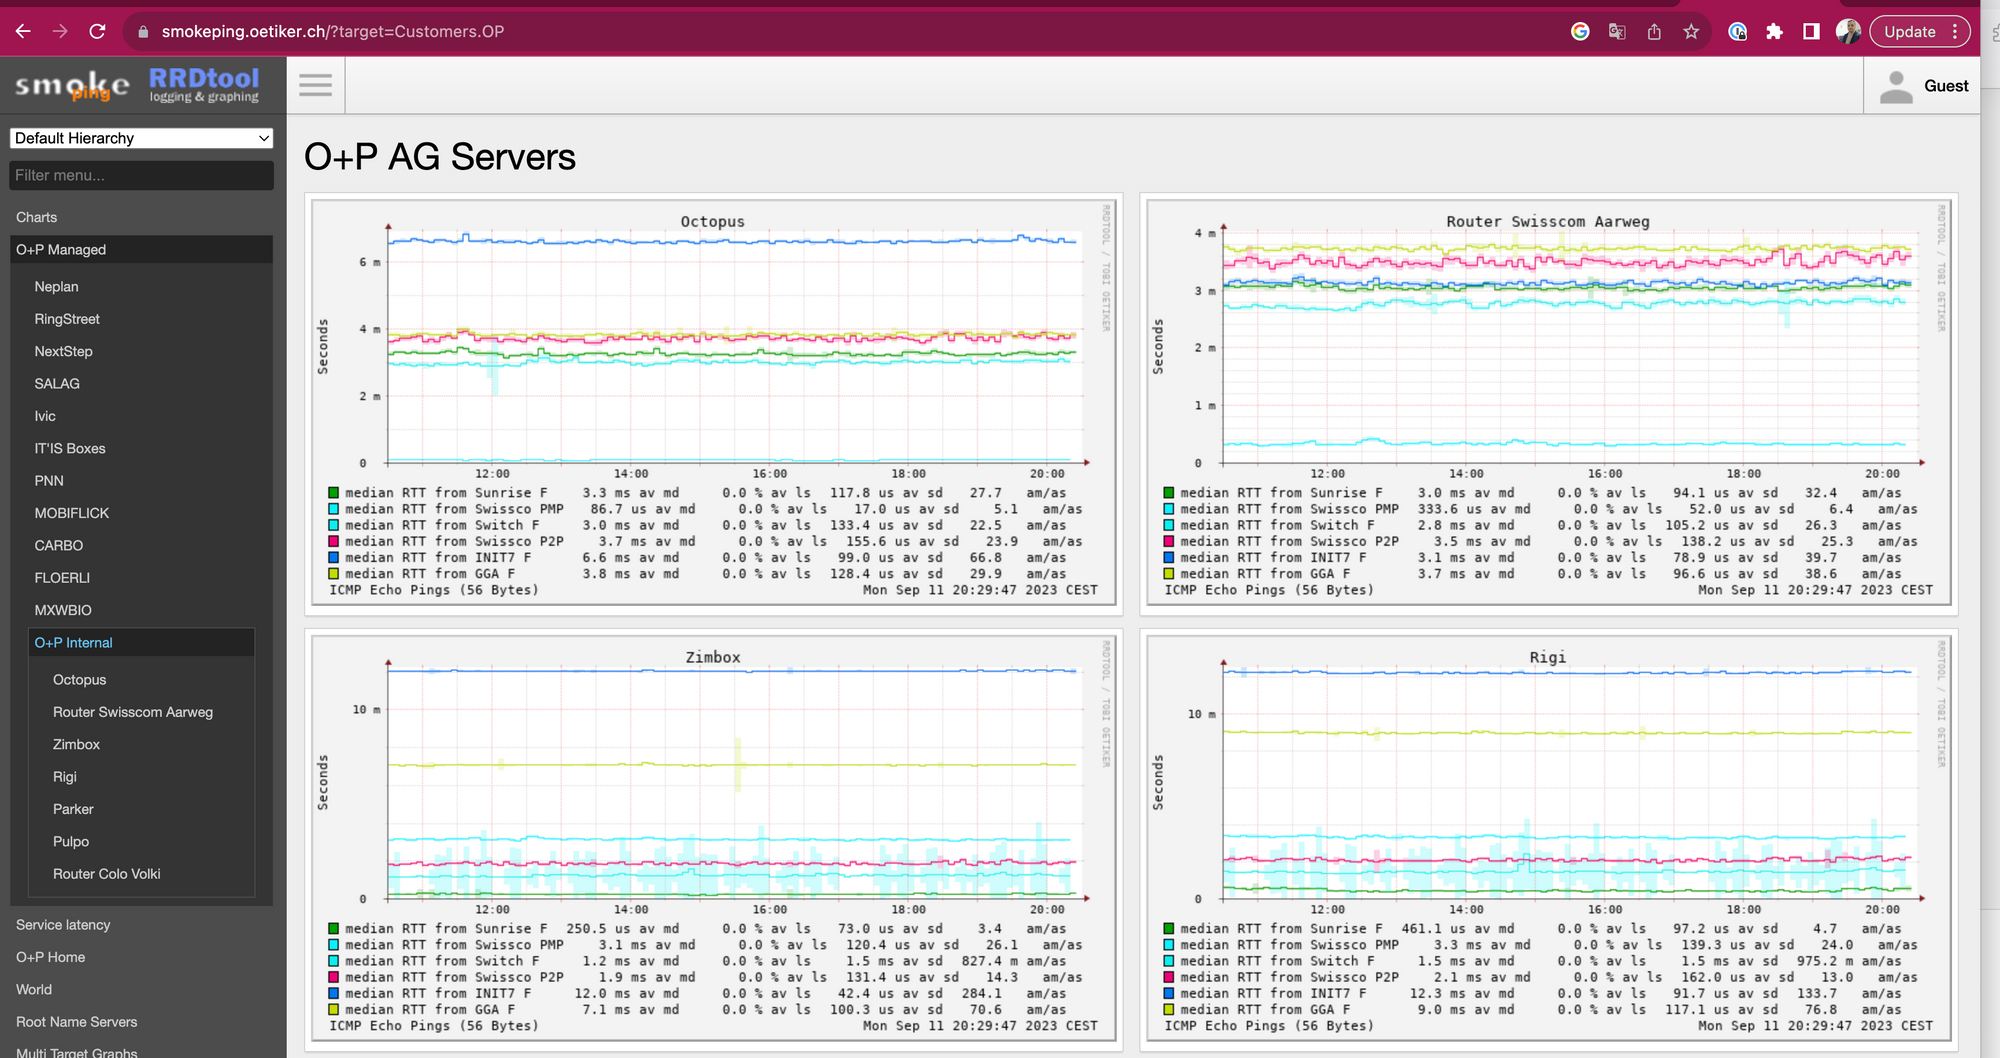Open the hamburger menu icon

click(x=315, y=85)
